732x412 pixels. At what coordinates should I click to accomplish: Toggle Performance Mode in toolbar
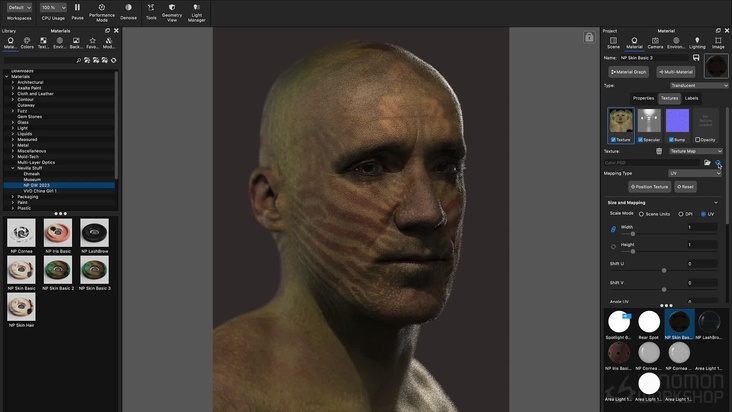point(102,8)
